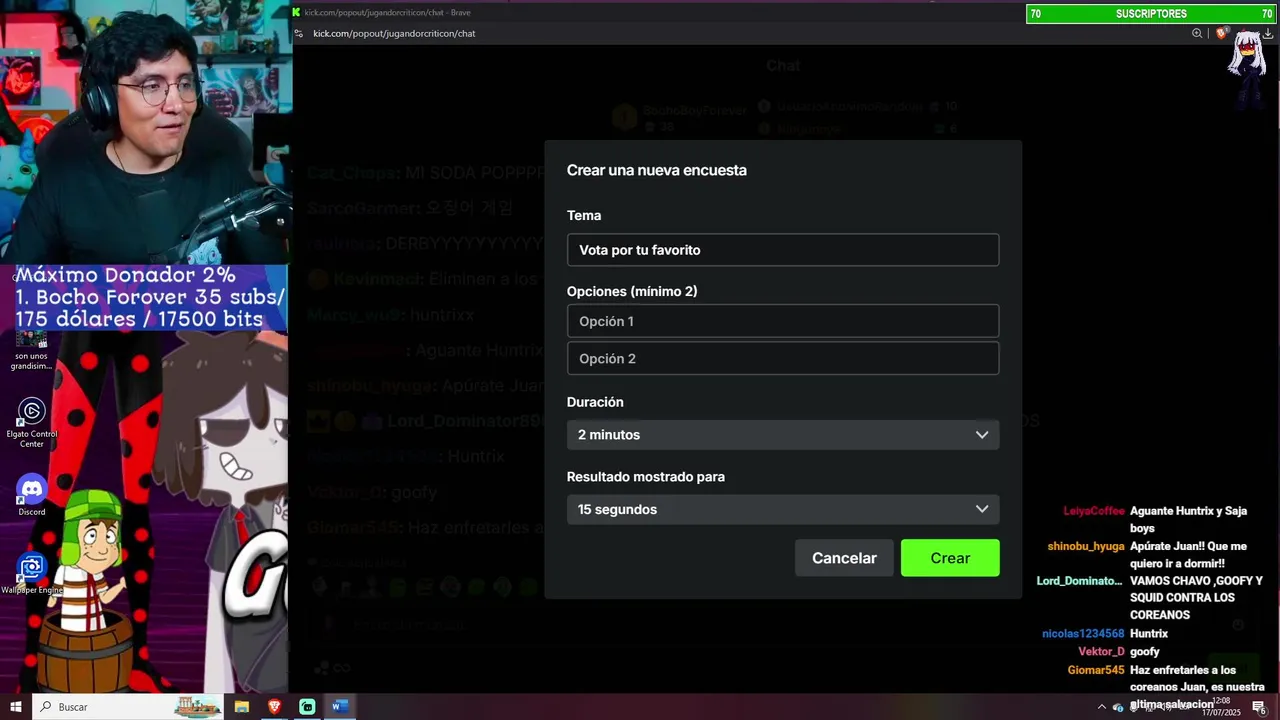
Task: Focus the Opción 2 input field
Action: [782, 358]
